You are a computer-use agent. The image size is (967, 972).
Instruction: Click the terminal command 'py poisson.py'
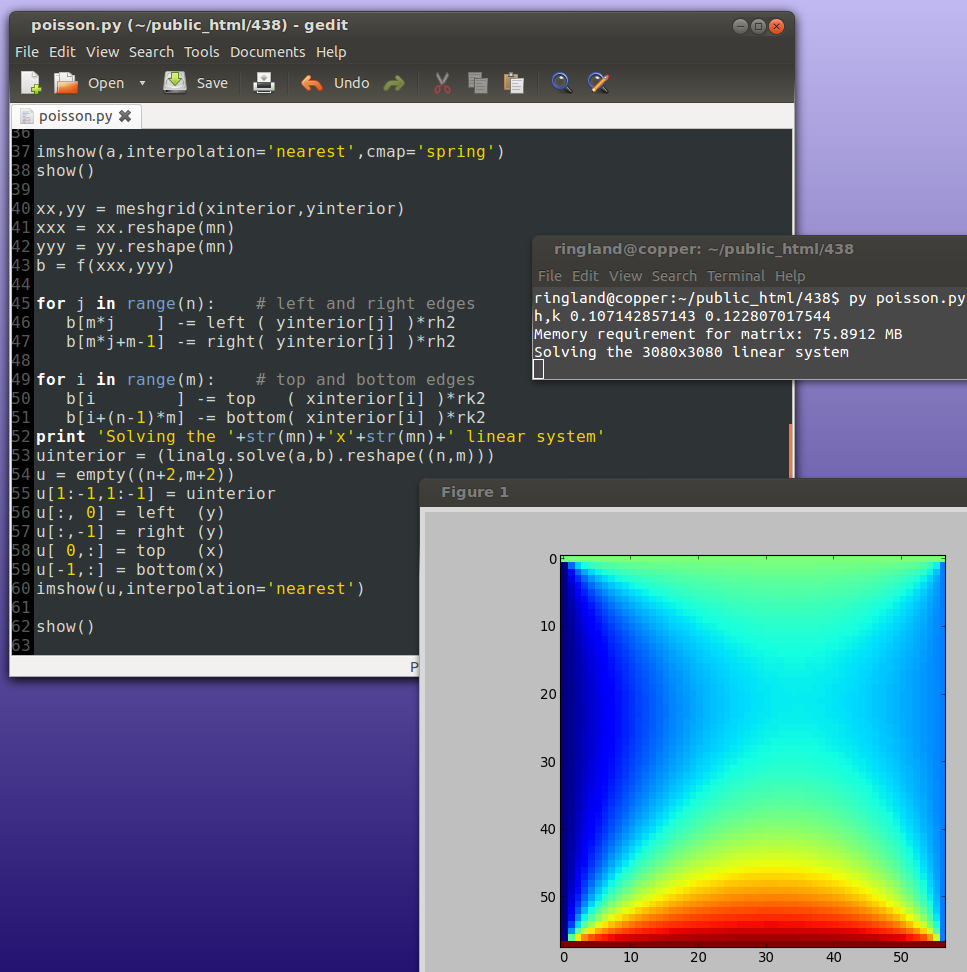[907, 298]
